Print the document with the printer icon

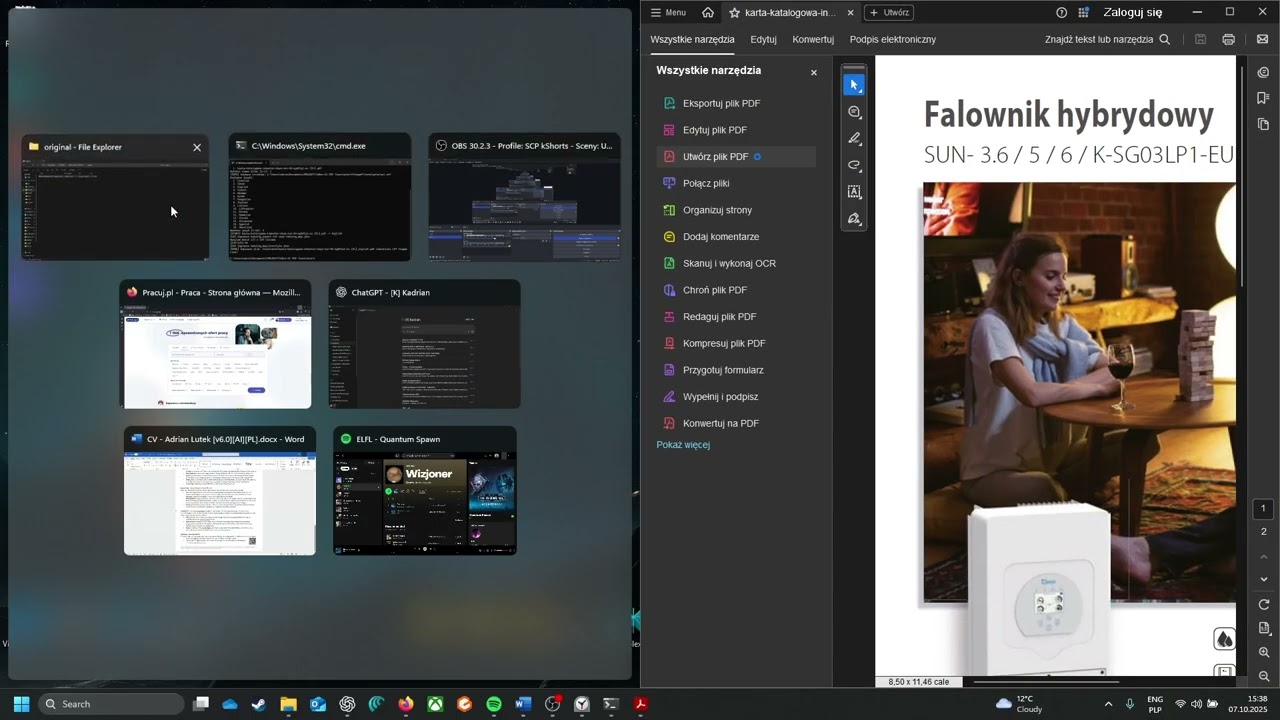1228,39
